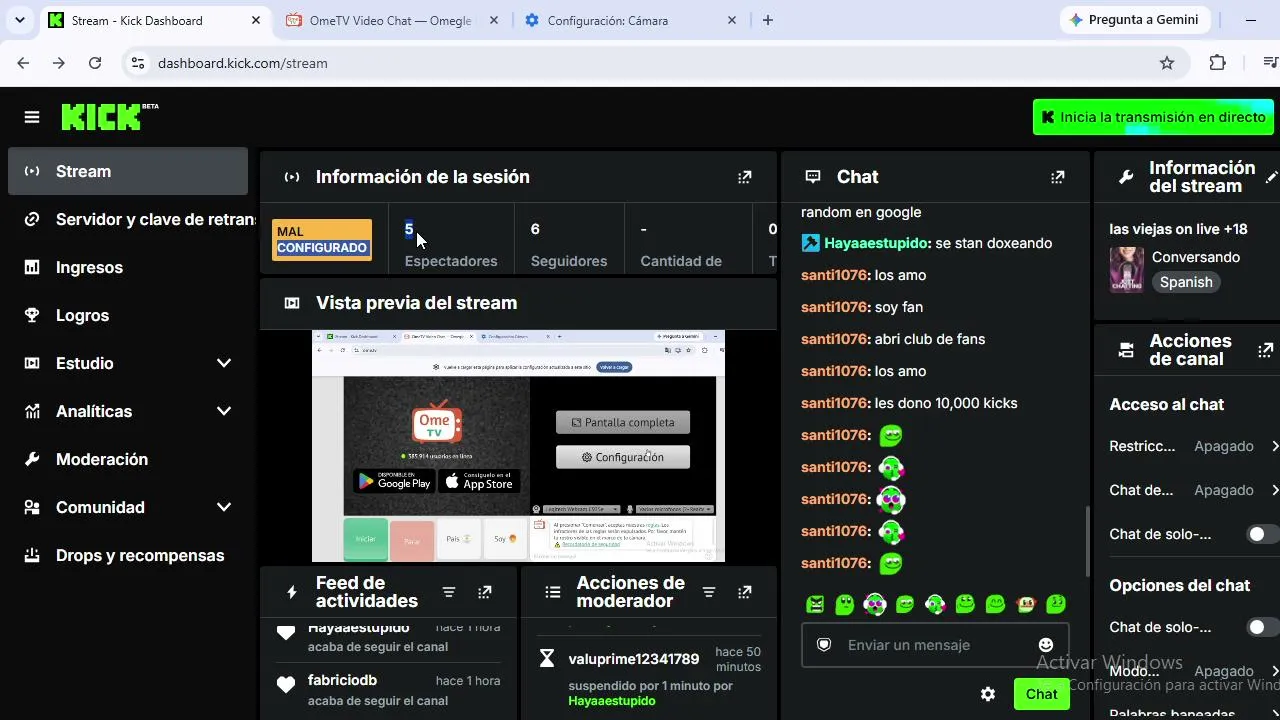Reload the Kick dashboard page
The height and width of the screenshot is (720, 1280).
tap(95, 63)
